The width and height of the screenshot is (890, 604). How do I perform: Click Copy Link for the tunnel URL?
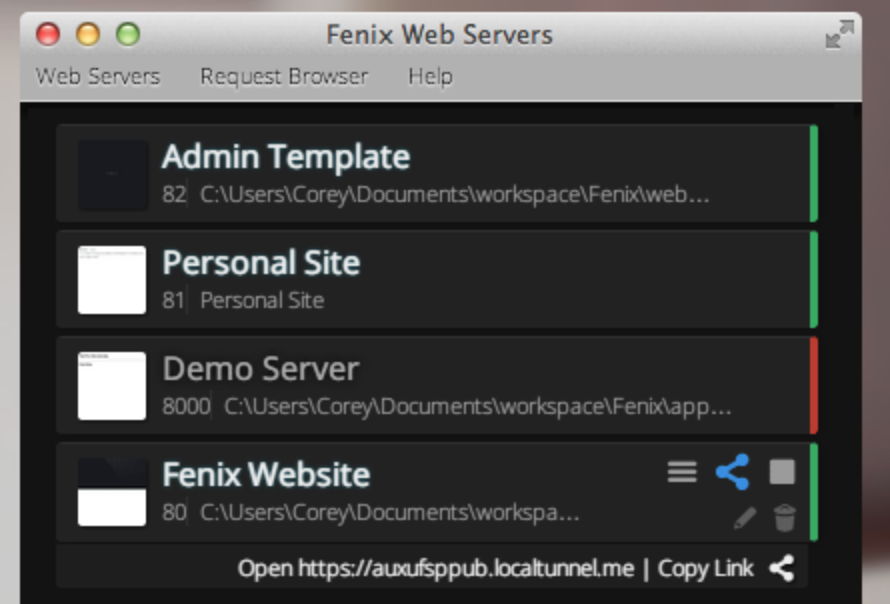pyautogui.click(x=706, y=568)
